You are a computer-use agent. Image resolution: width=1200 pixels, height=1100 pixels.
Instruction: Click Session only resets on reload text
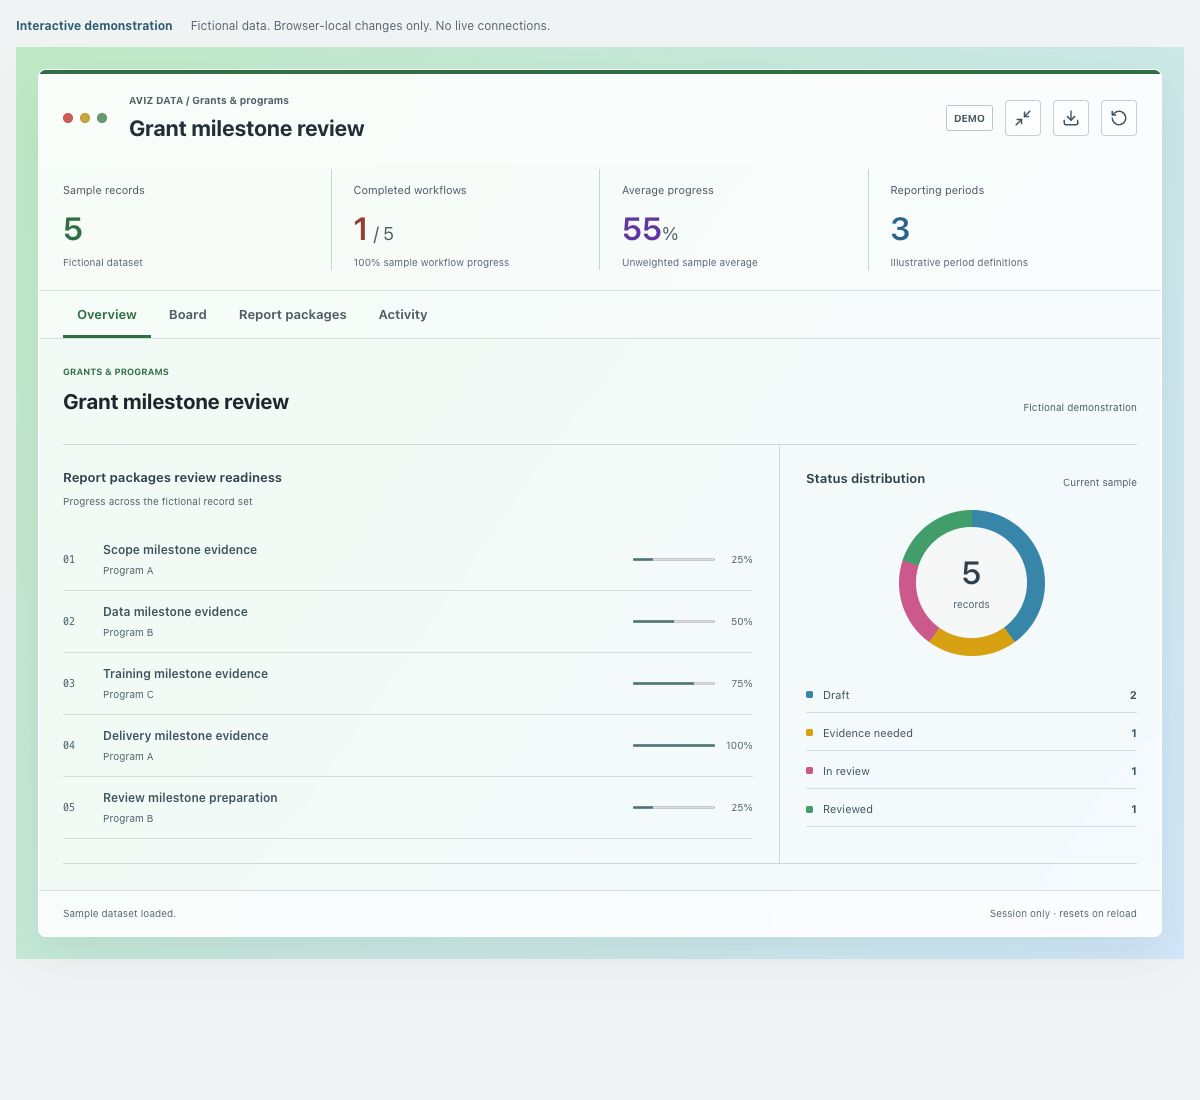1063,913
